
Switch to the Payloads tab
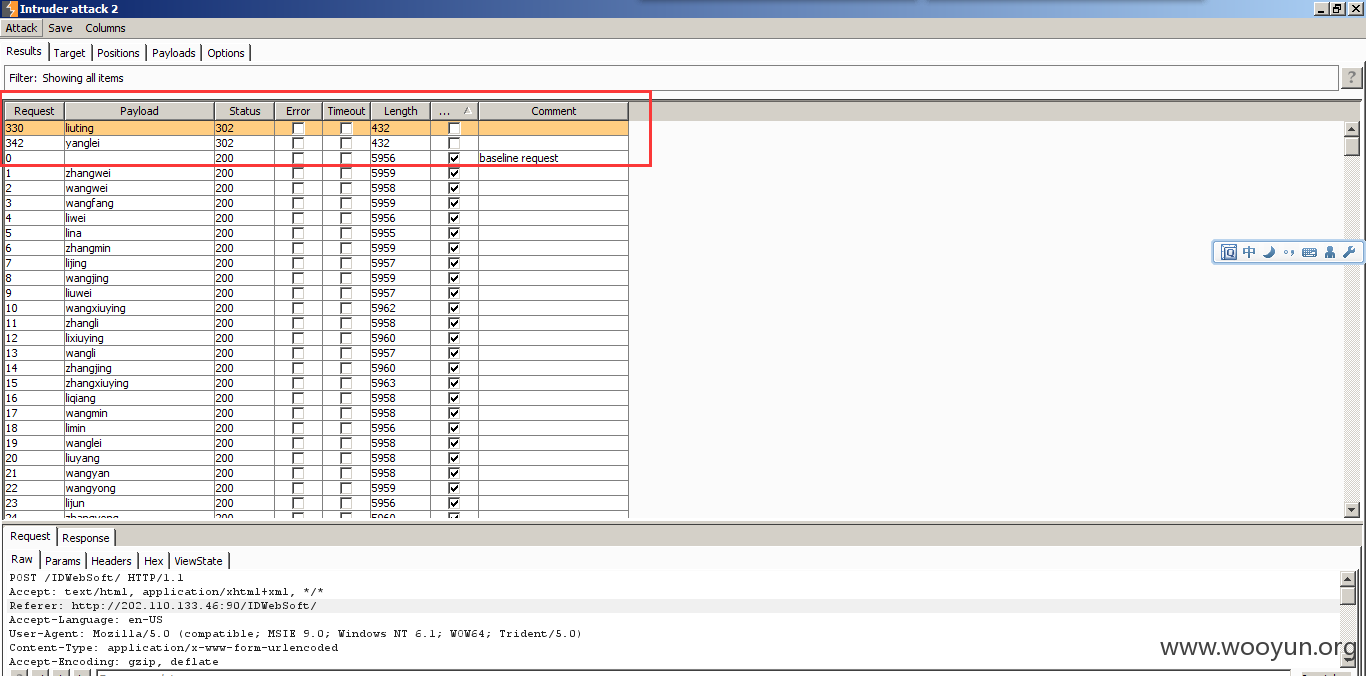pos(174,53)
